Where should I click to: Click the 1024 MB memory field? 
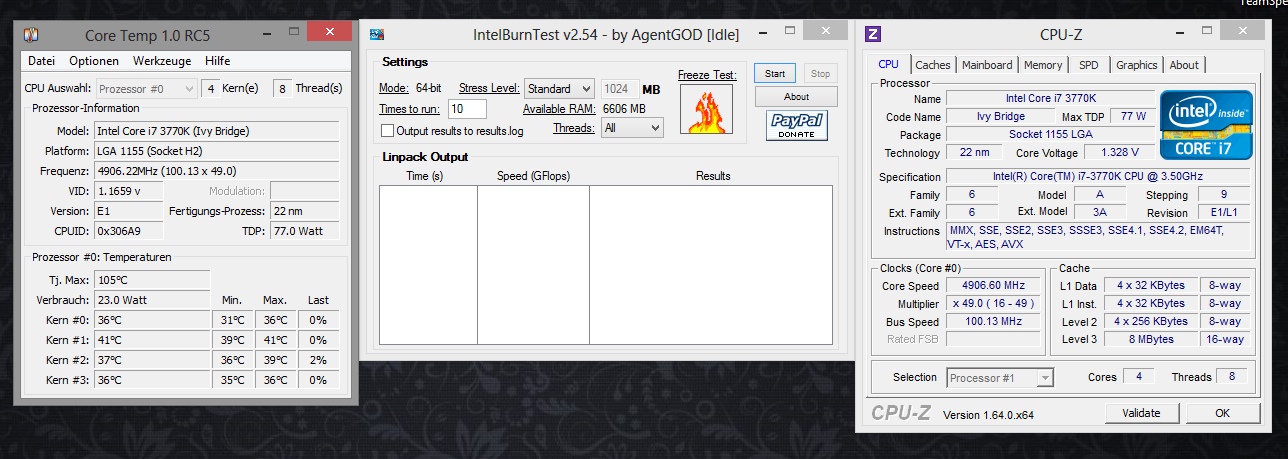pyautogui.click(x=620, y=89)
